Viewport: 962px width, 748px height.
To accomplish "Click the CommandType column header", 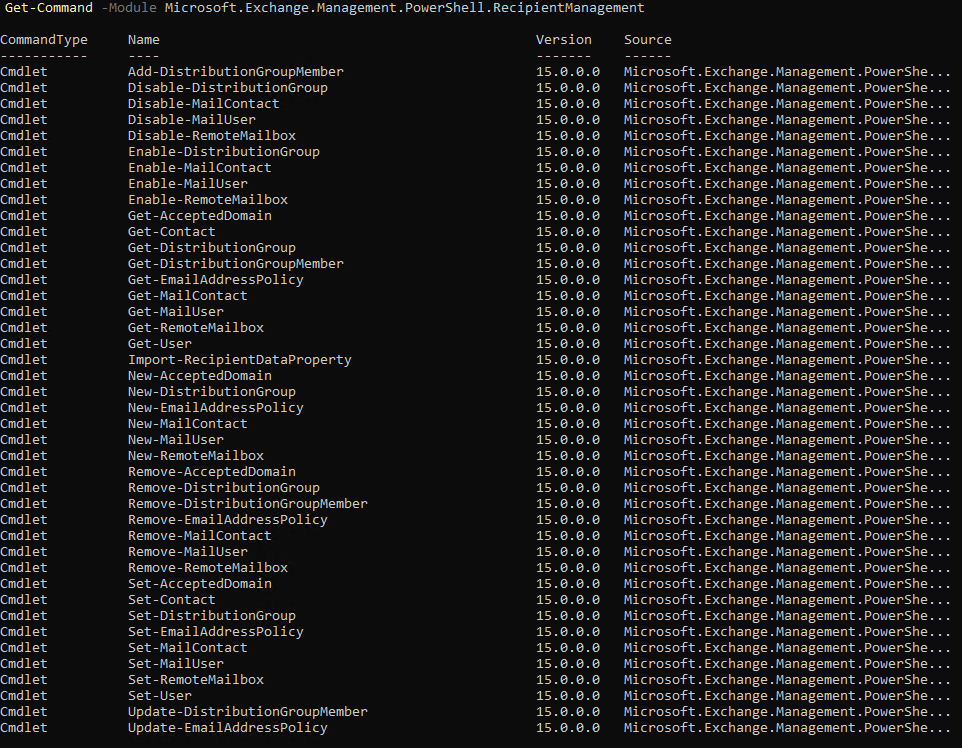I will [44, 40].
